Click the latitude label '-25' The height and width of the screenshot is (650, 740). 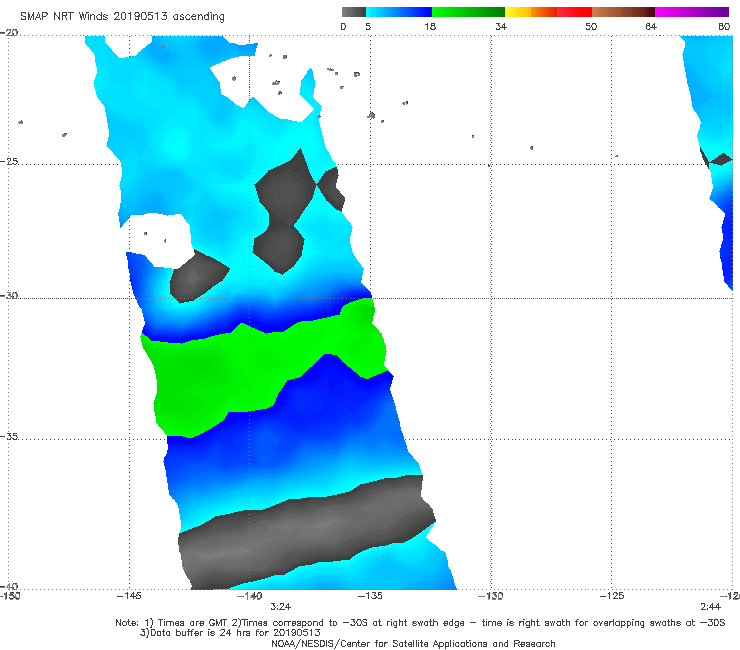pyautogui.click(x=9, y=161)
